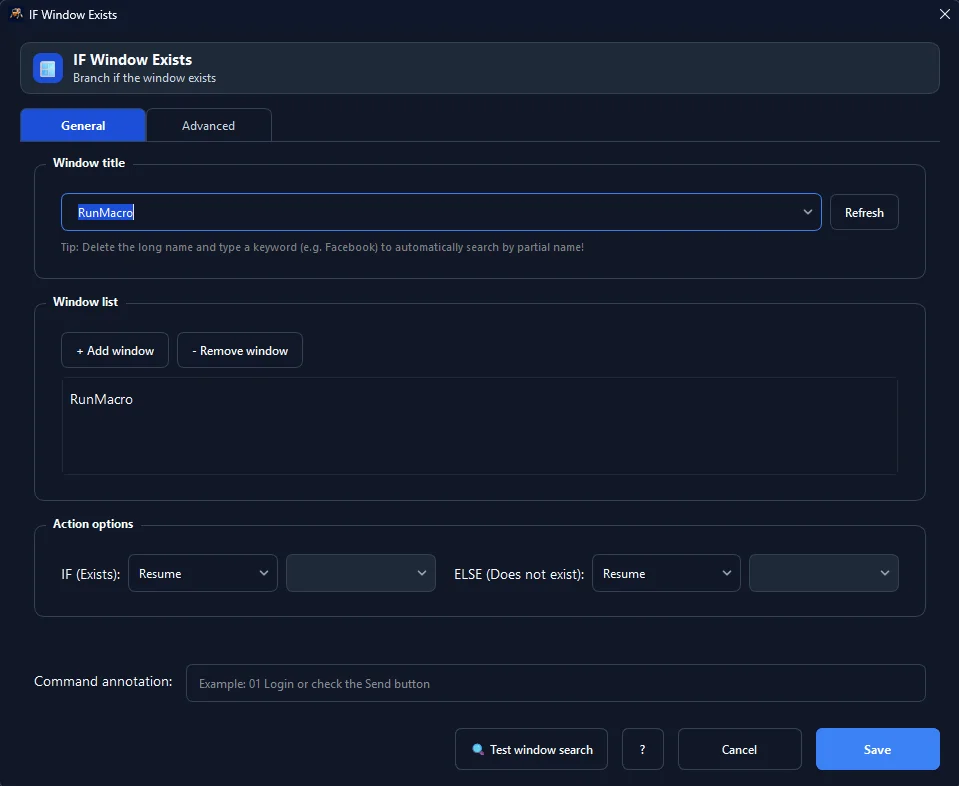Focus the Command annotation input field
The height and width of the screenshot is (786, 959).
[555, 683]
